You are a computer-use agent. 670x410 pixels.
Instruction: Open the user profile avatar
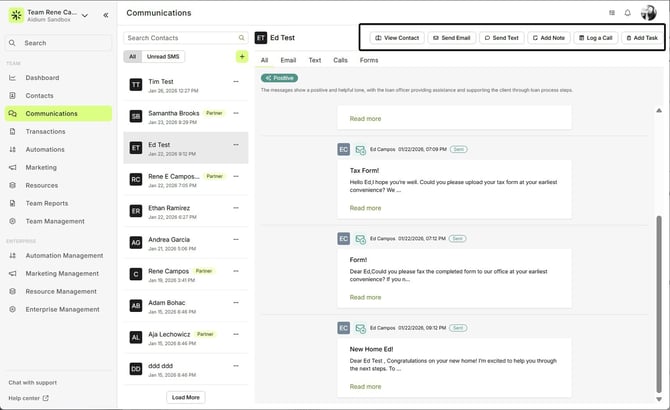(649, 13)
